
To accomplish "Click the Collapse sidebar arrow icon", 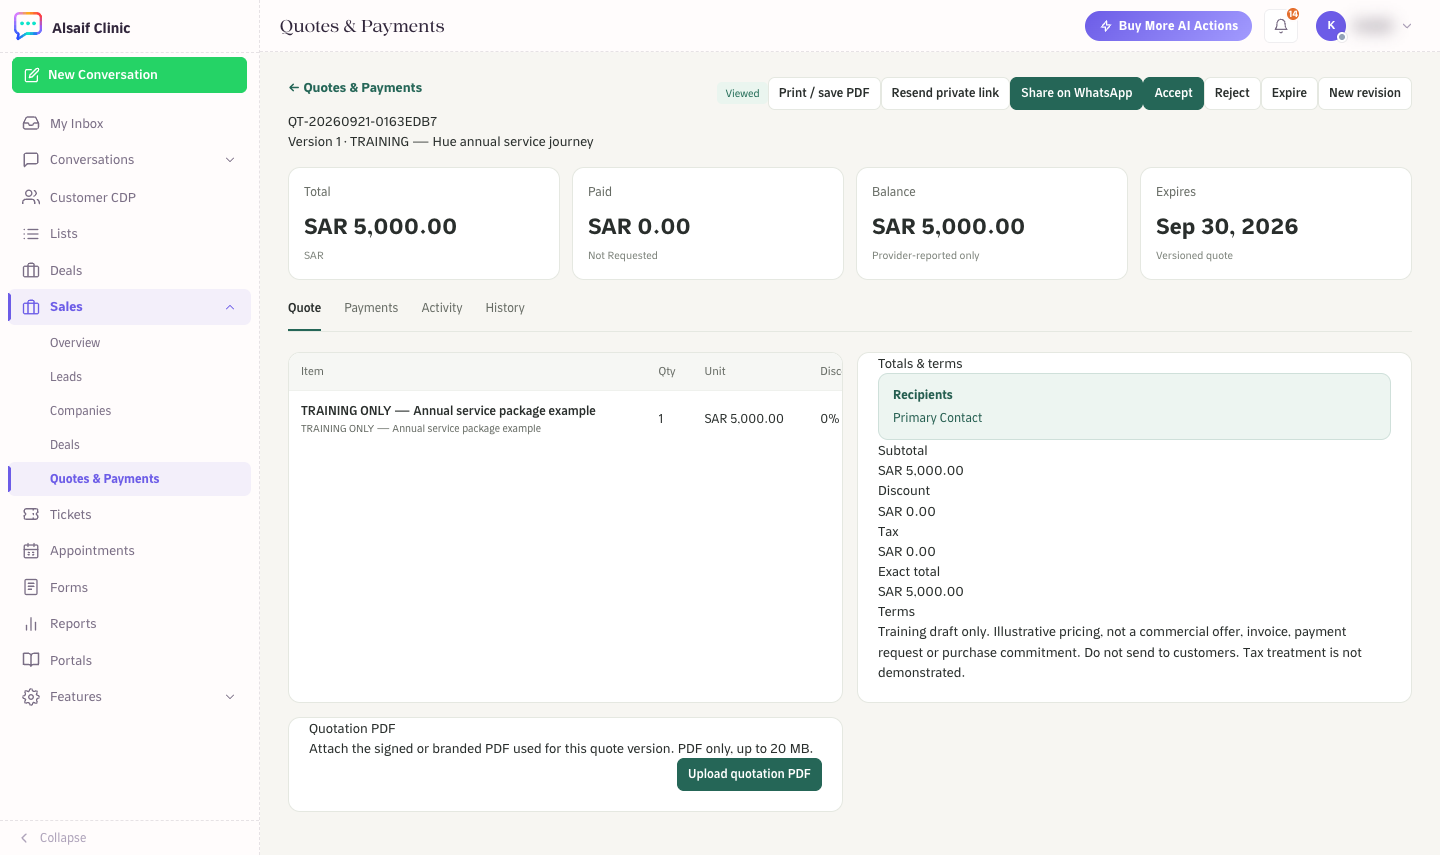I will tap(24, 838).
